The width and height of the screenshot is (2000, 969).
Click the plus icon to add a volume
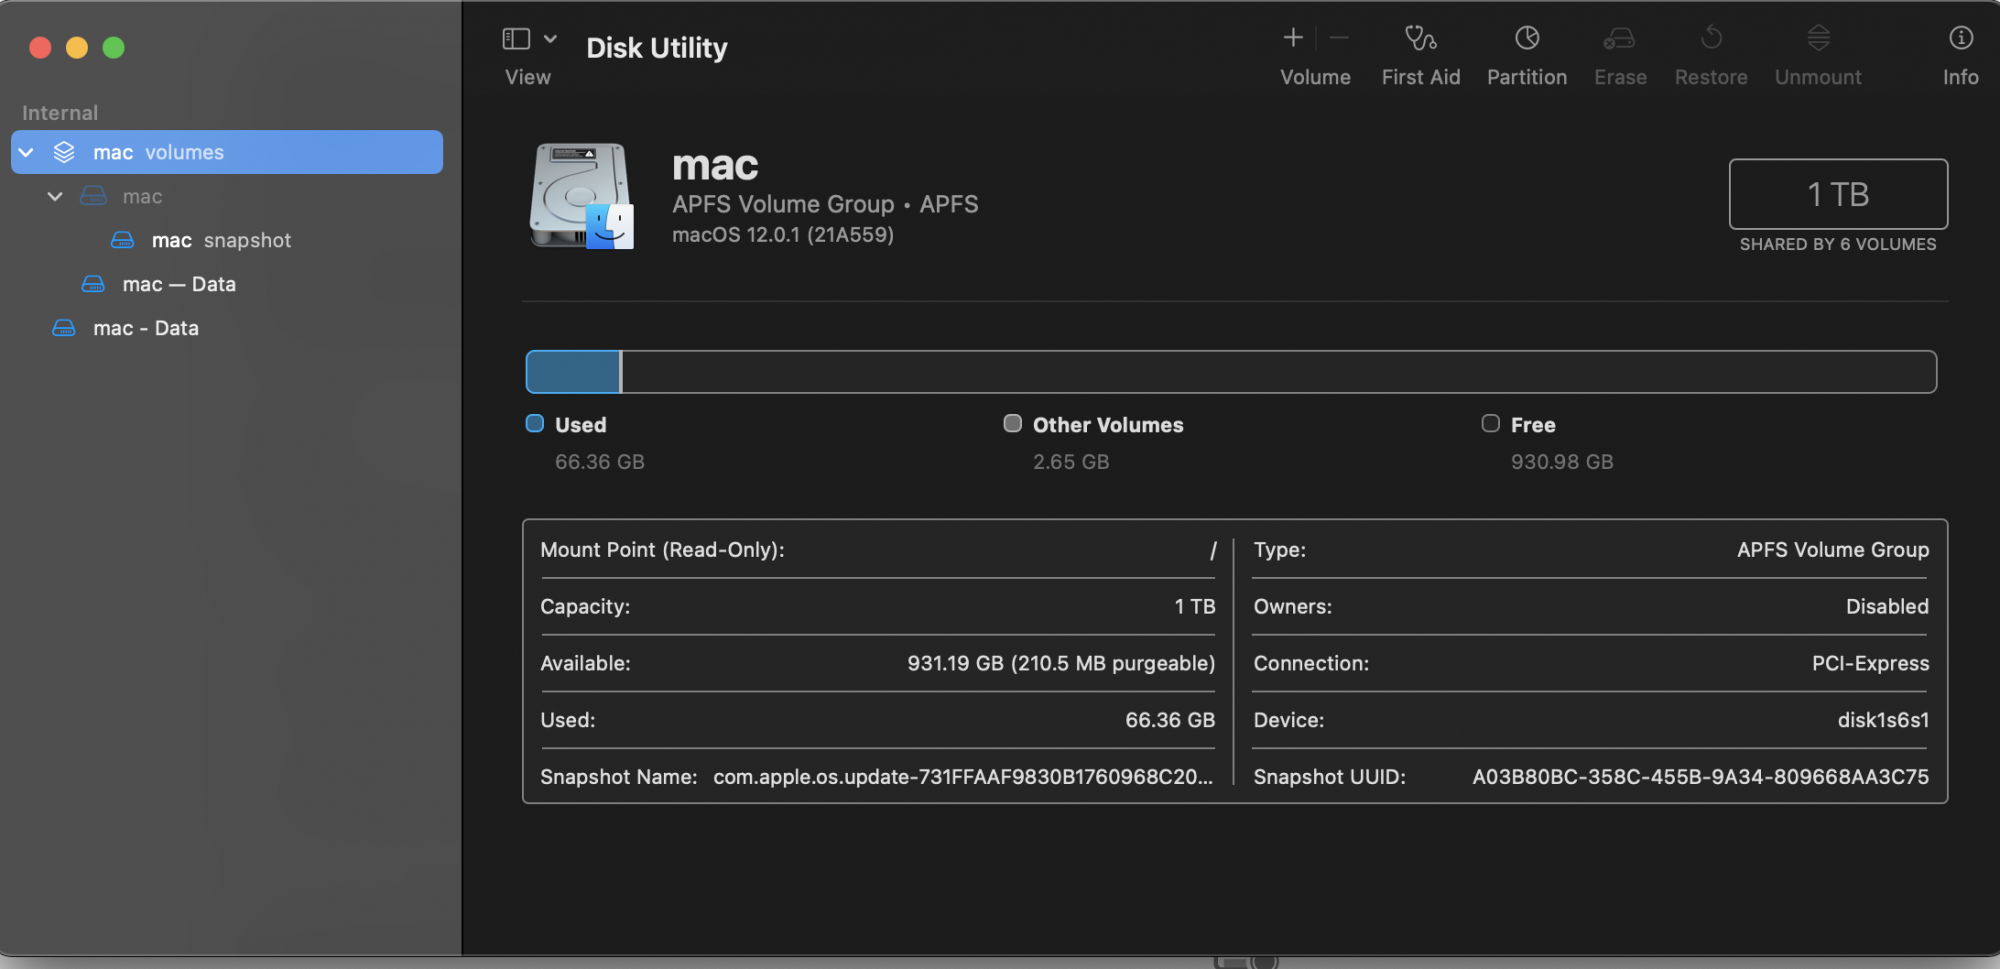1293,38
